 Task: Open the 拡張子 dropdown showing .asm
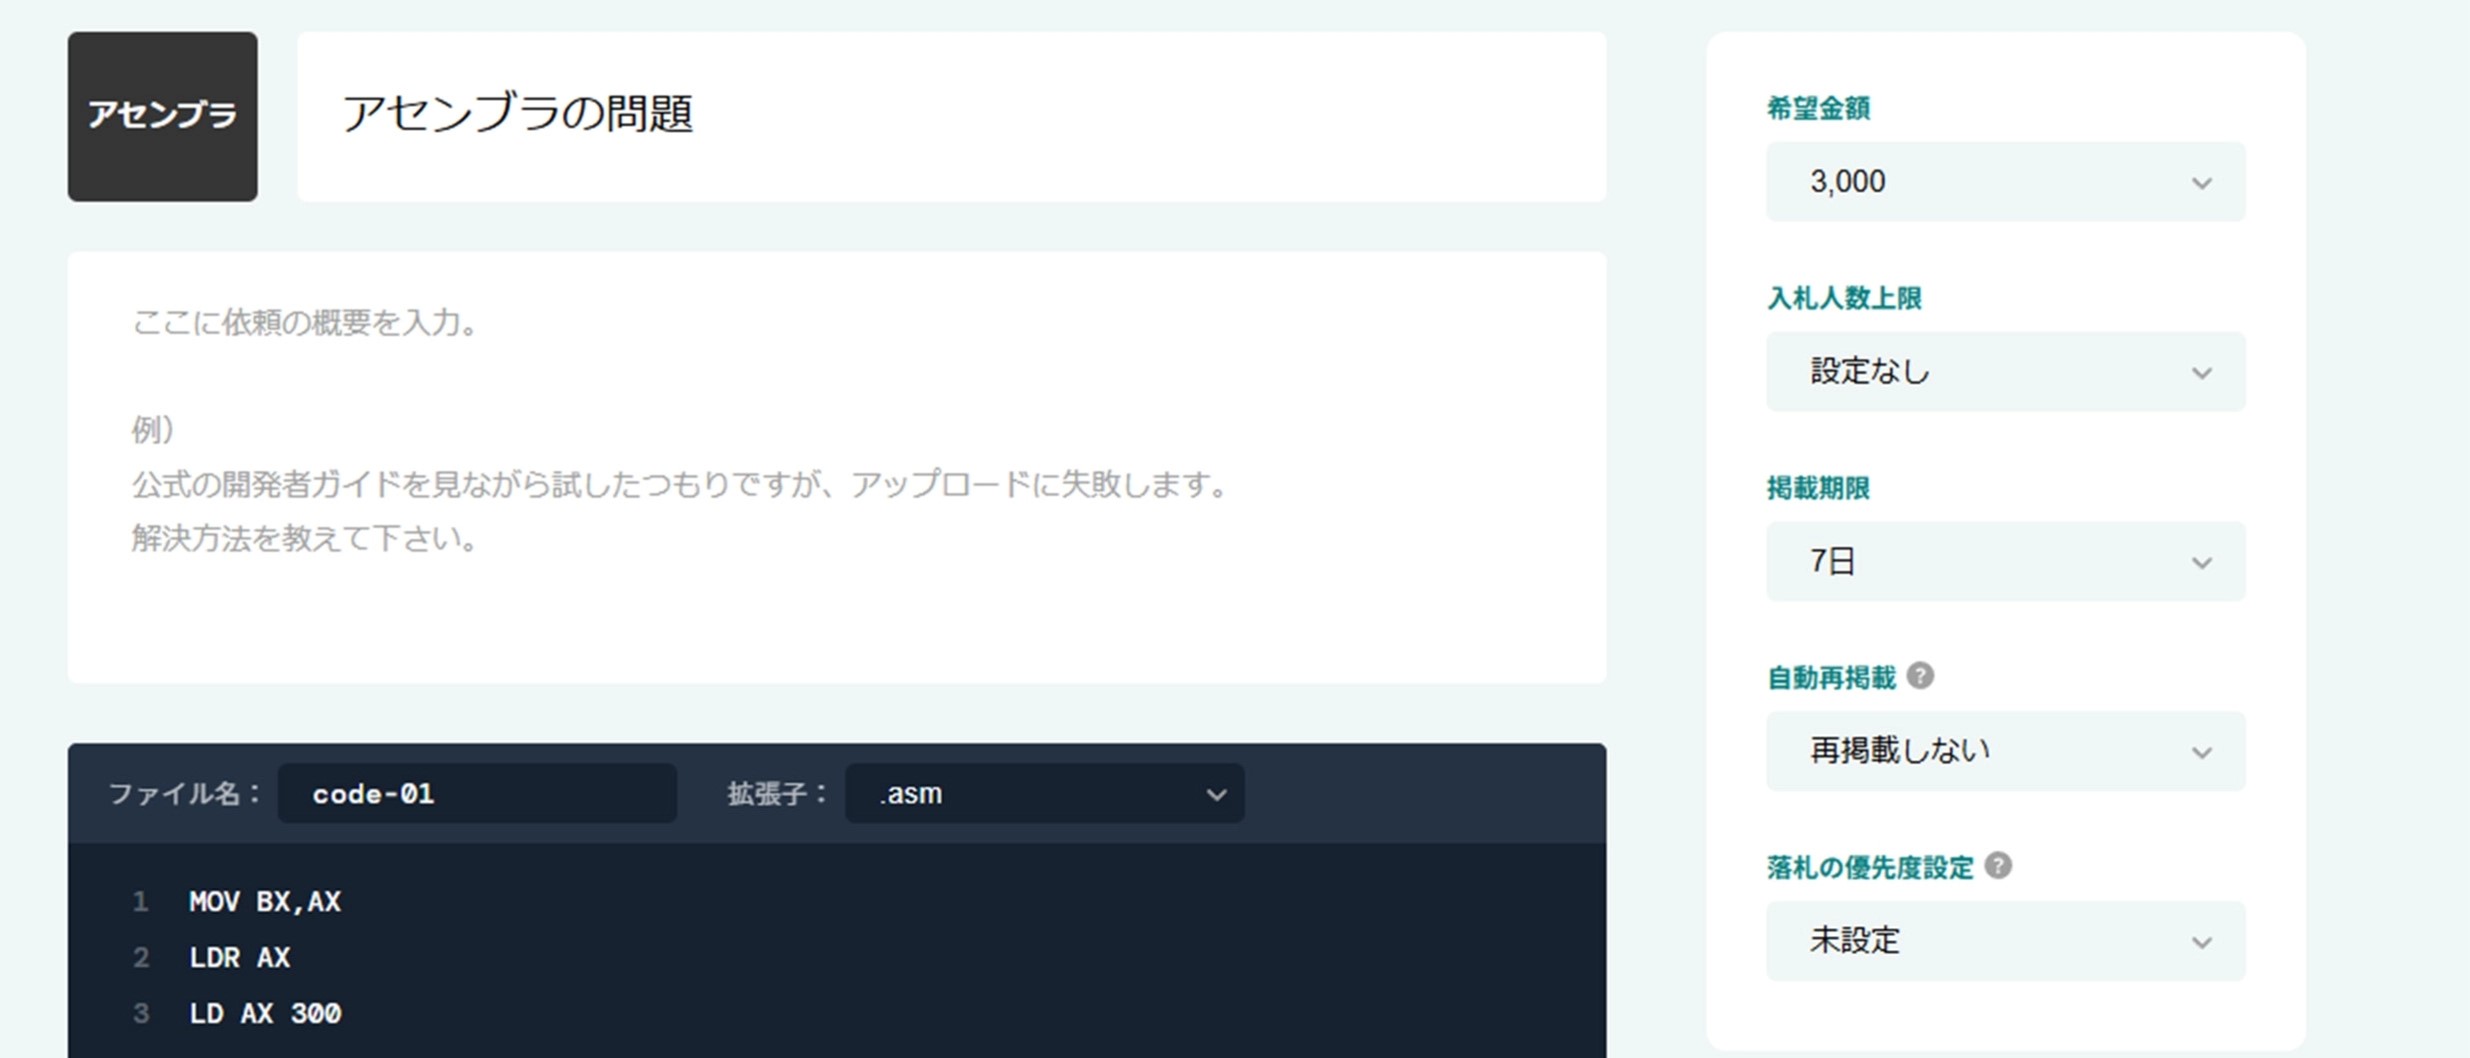point(1044,793)
